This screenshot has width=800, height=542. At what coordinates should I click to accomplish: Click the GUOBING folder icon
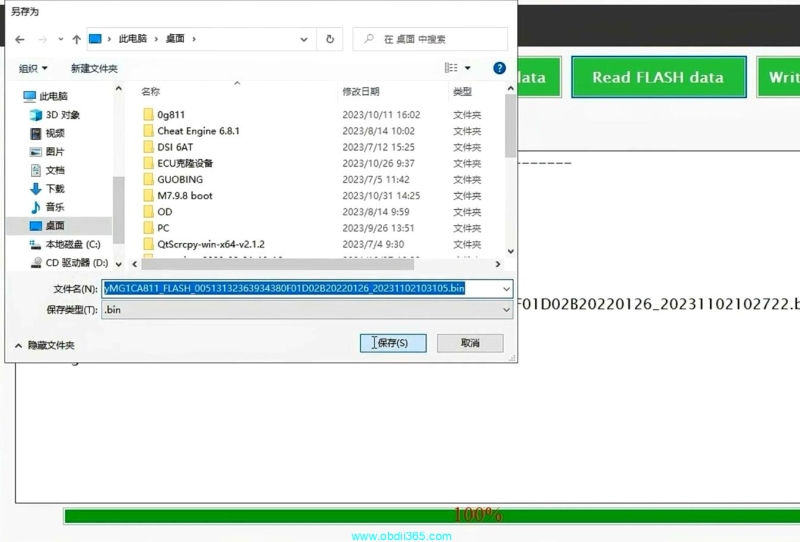(x=148, y=179)
